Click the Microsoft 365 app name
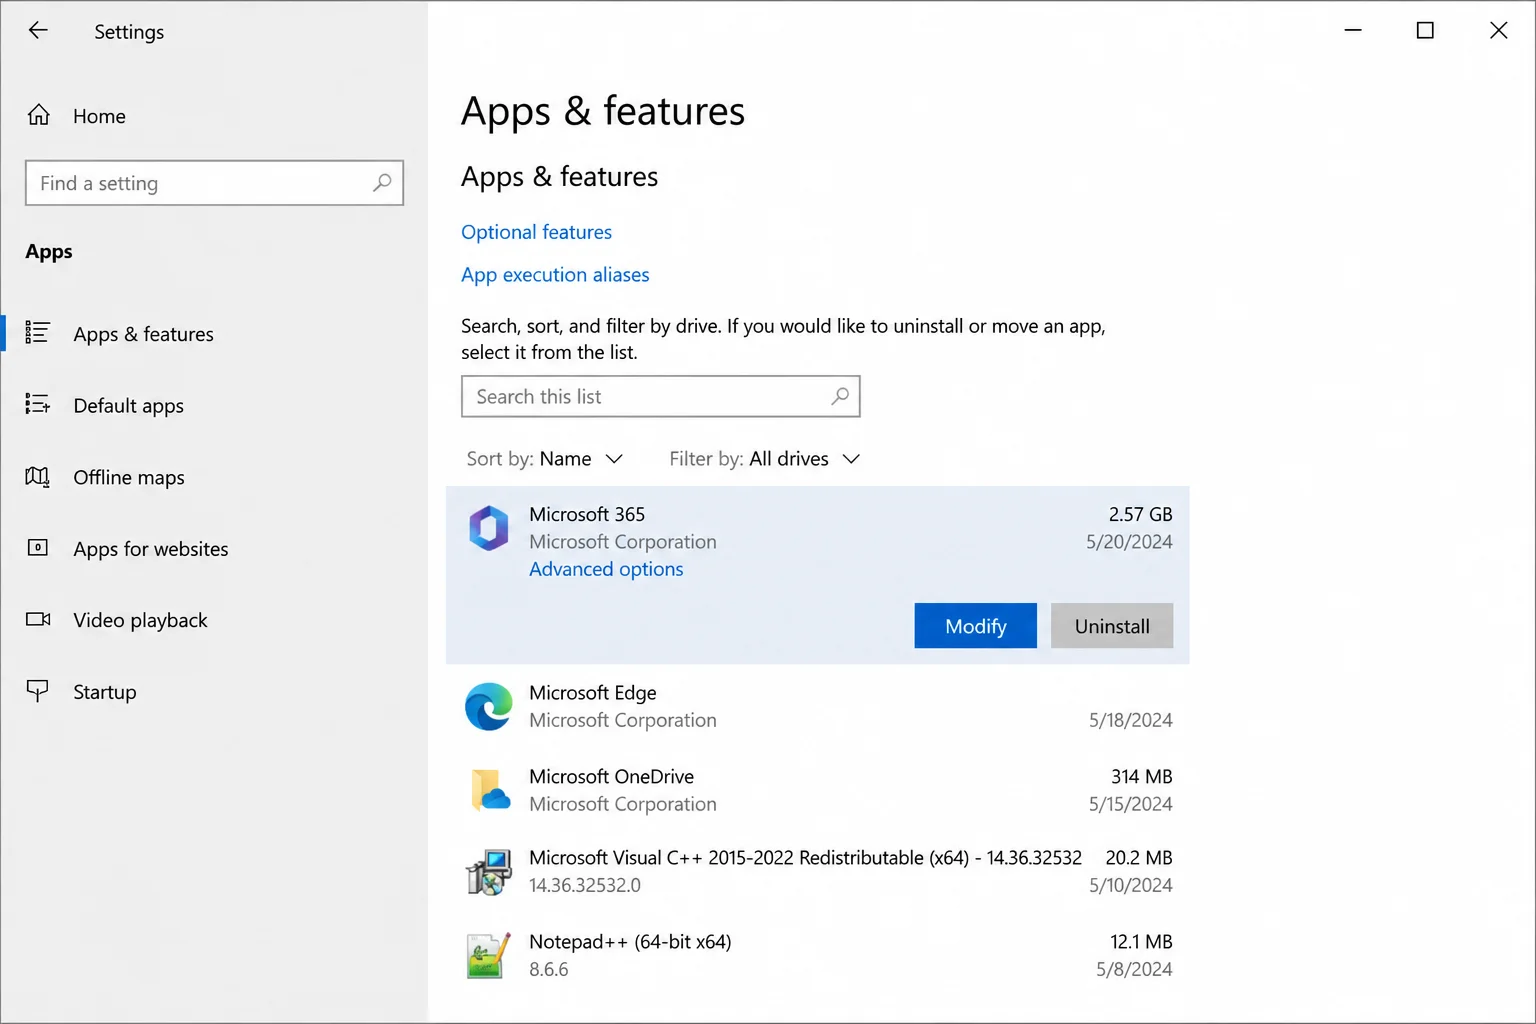Screen dimensions: 1536x1024 (x=587, y=514)
